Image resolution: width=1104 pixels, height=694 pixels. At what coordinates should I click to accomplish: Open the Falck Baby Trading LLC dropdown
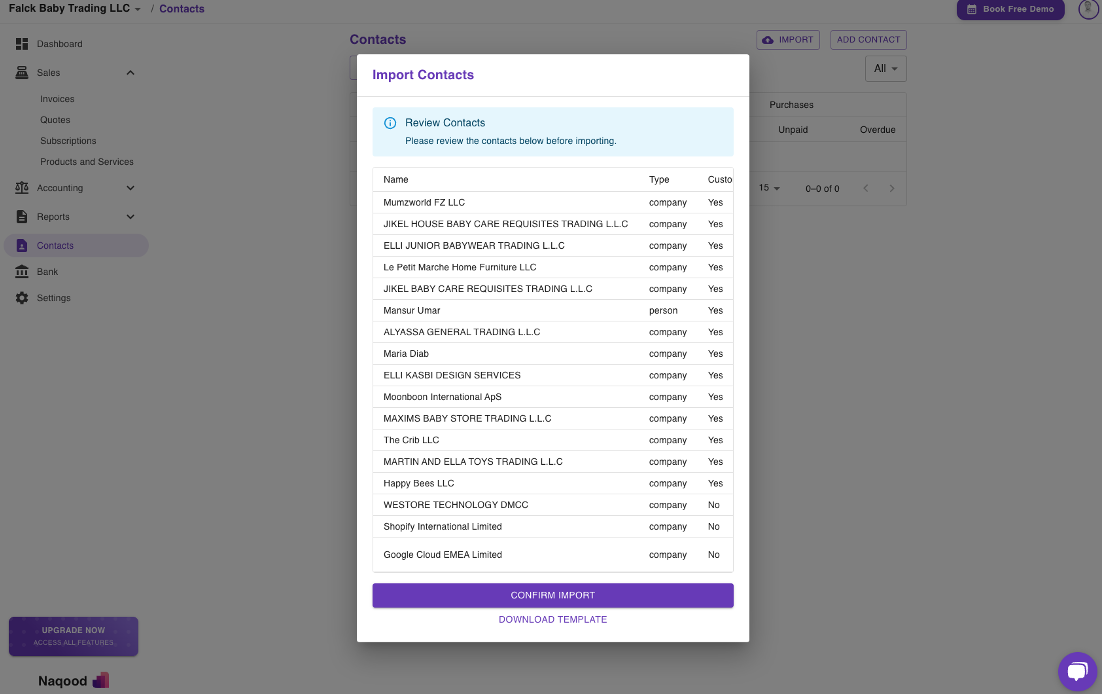[75, 9]
